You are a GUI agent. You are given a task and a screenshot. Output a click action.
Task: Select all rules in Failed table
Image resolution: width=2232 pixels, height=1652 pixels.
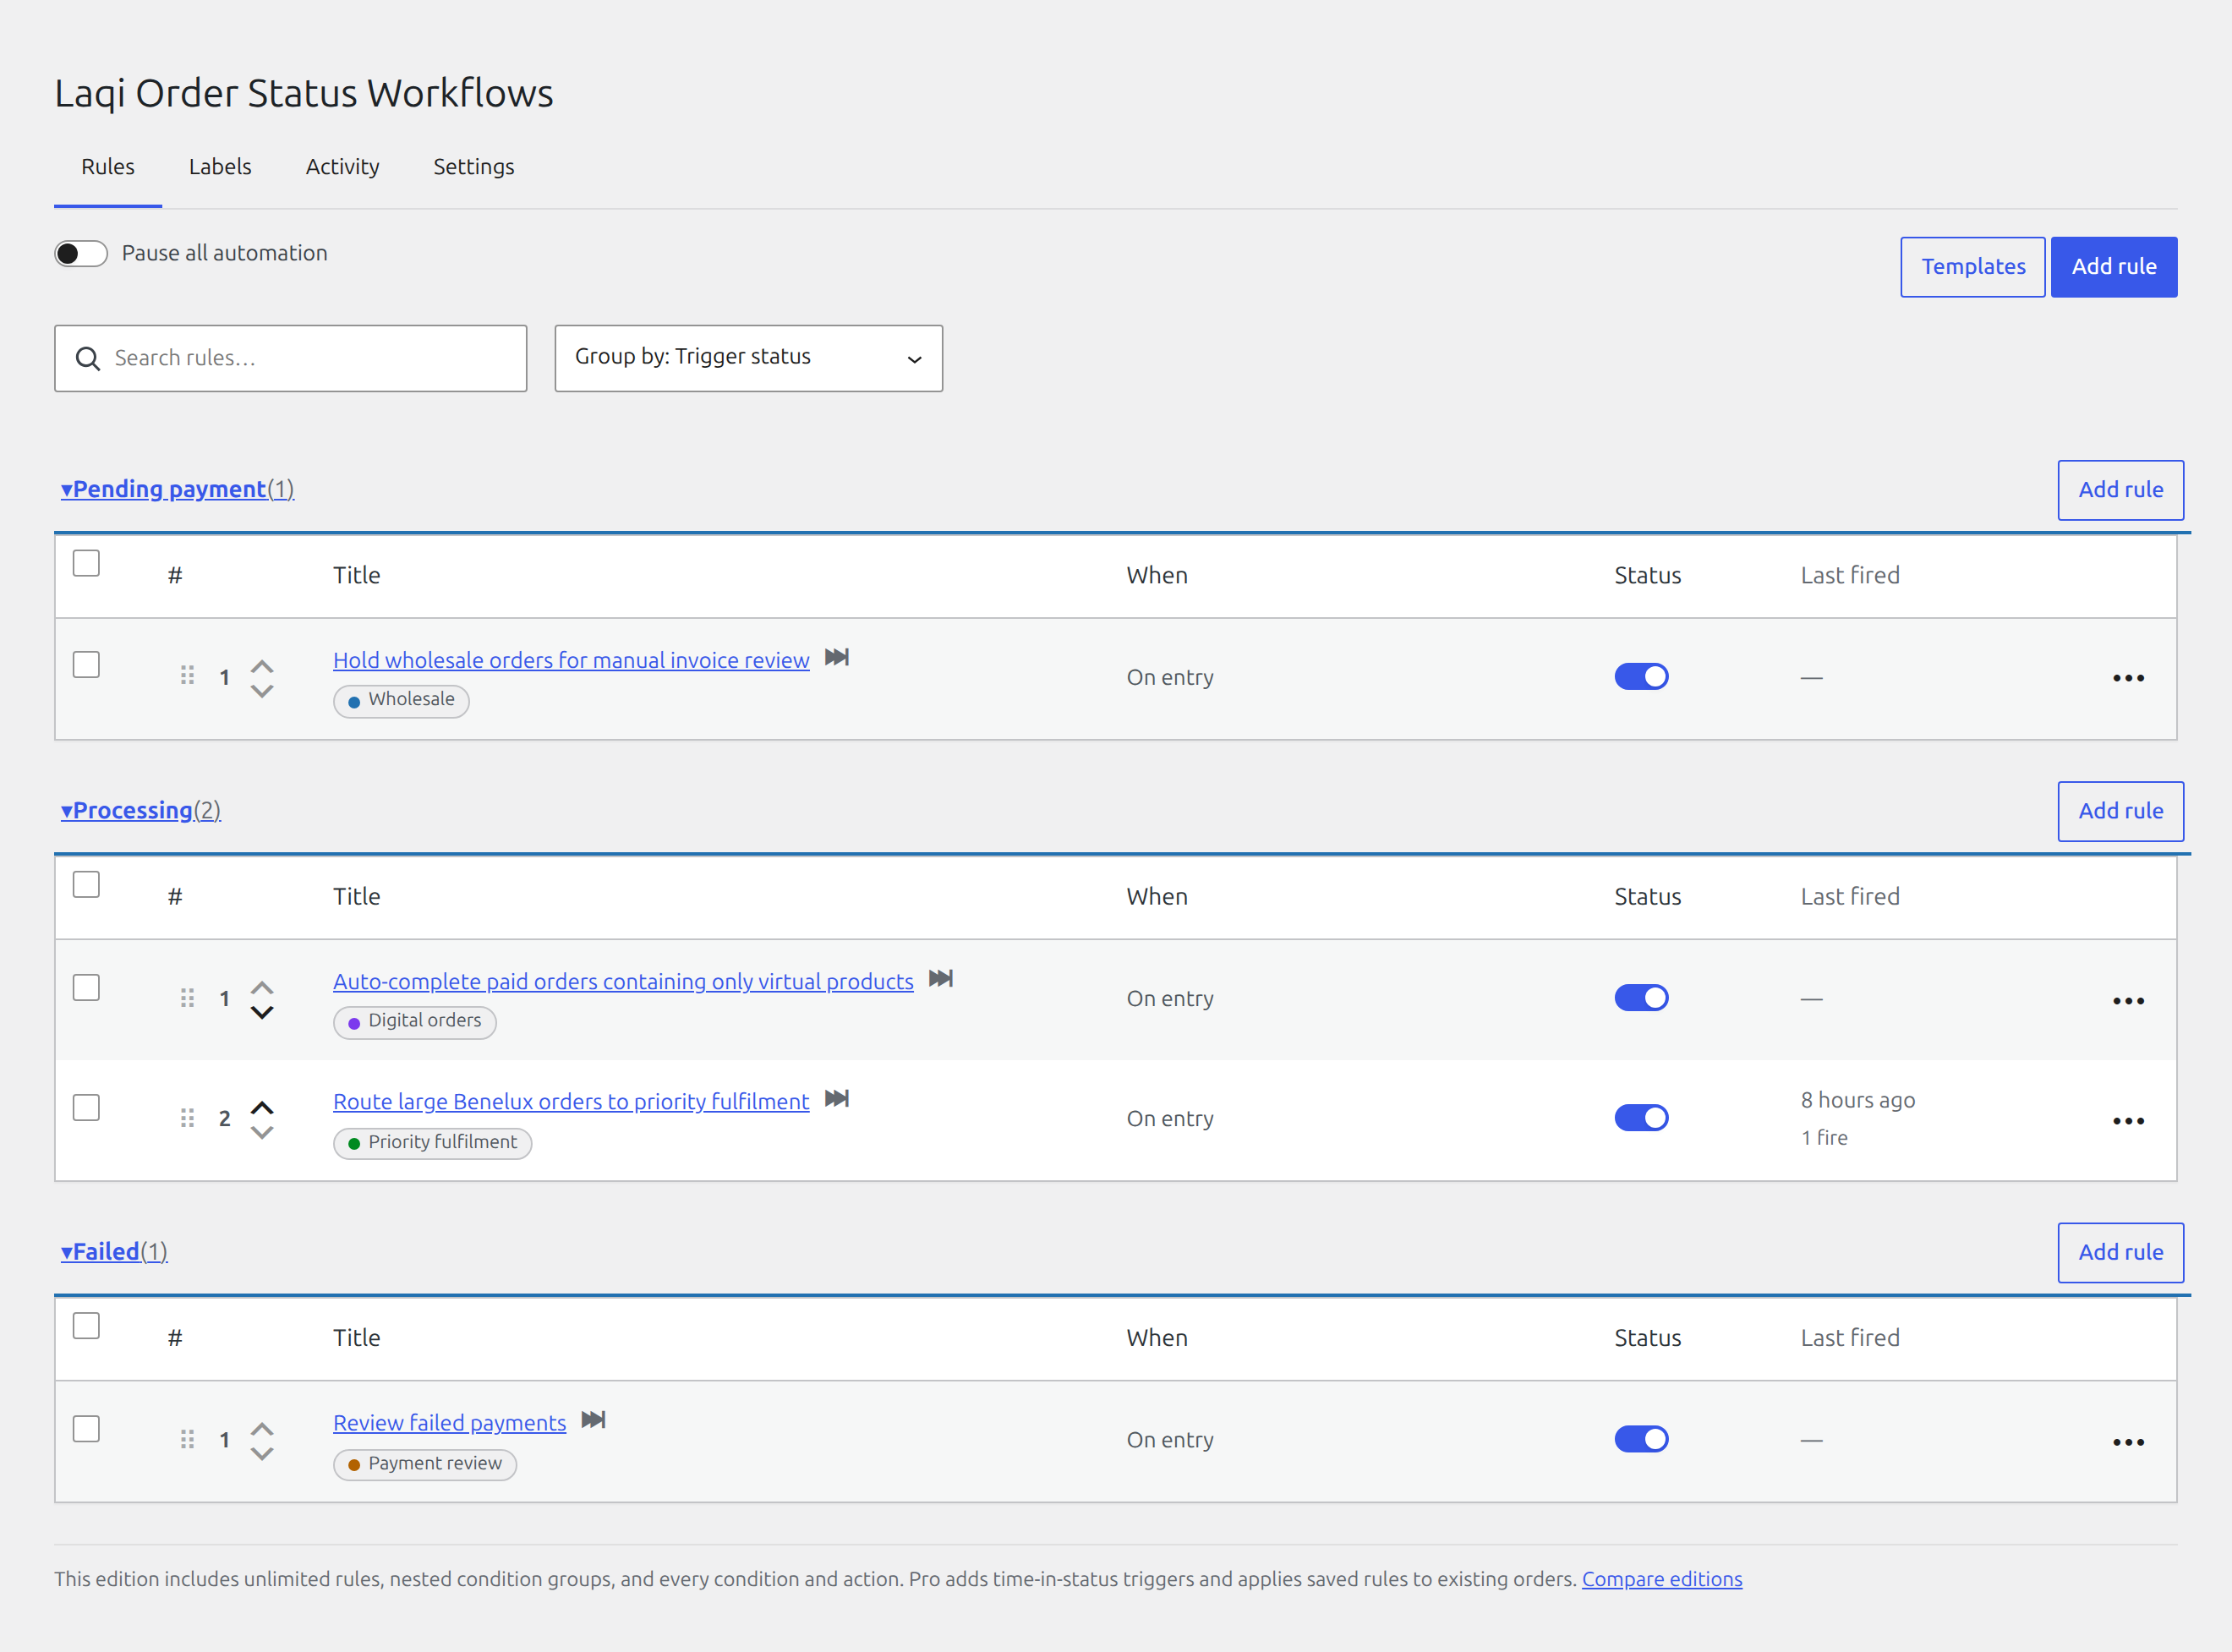(87, 1326)
